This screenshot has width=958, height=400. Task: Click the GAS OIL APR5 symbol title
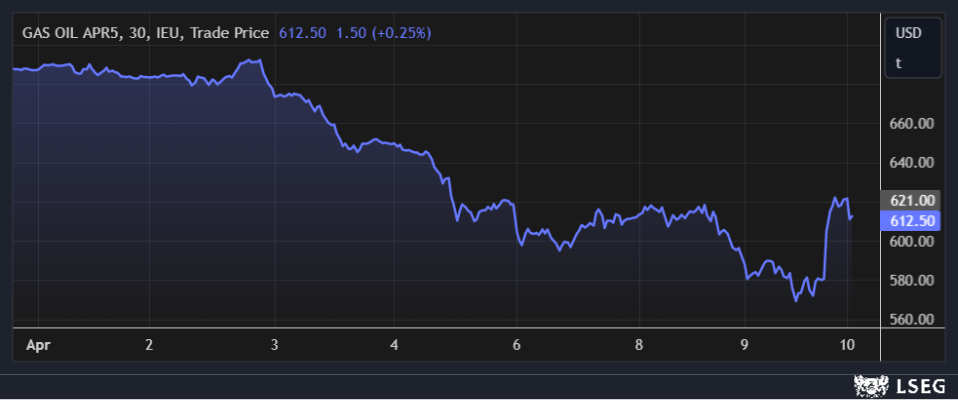click(70, 33)
